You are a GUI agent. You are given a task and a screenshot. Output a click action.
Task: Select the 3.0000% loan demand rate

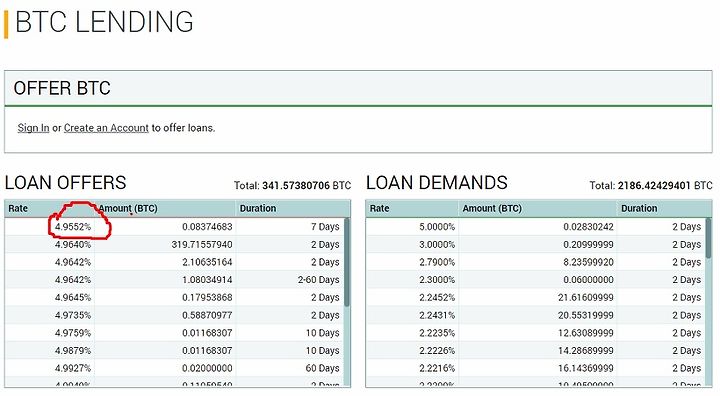click(437, 244)
